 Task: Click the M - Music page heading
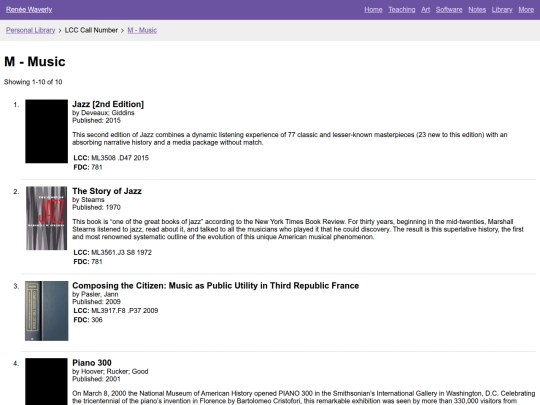[x=35, y=62]
